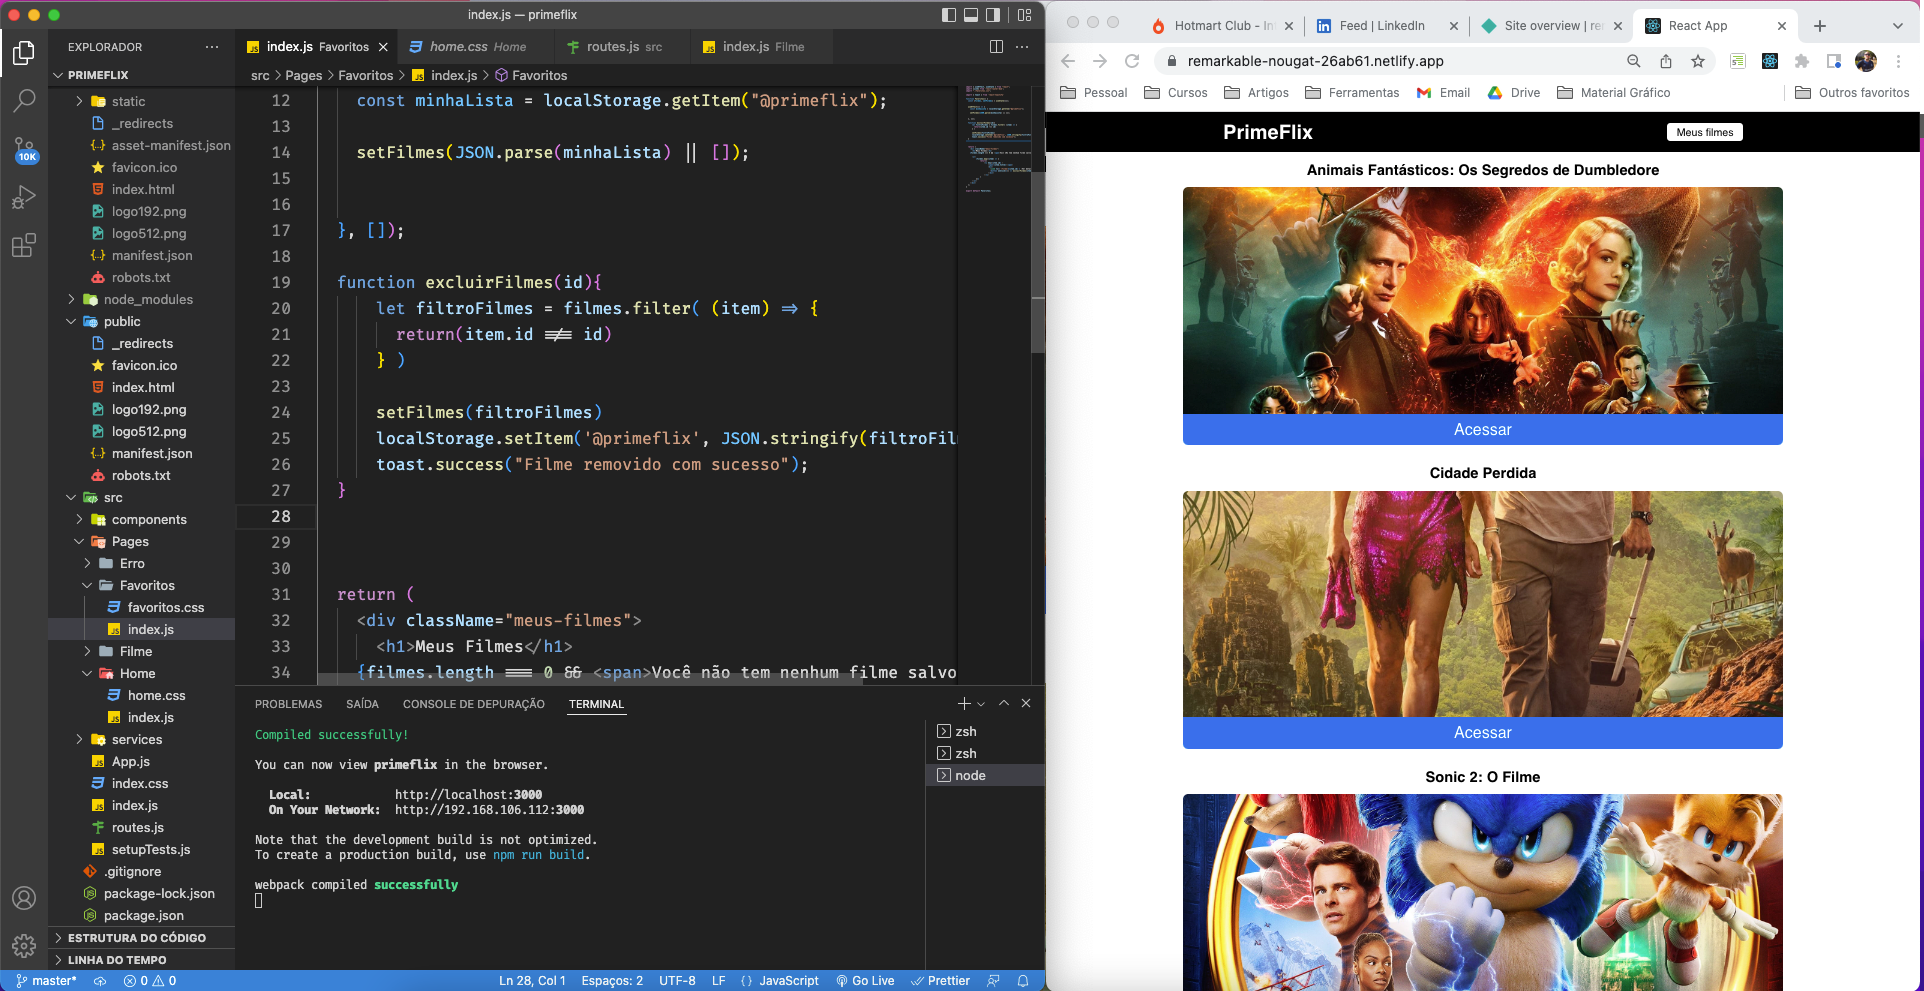Click Ln 28, Col 1 in status bar

(532, 981)
